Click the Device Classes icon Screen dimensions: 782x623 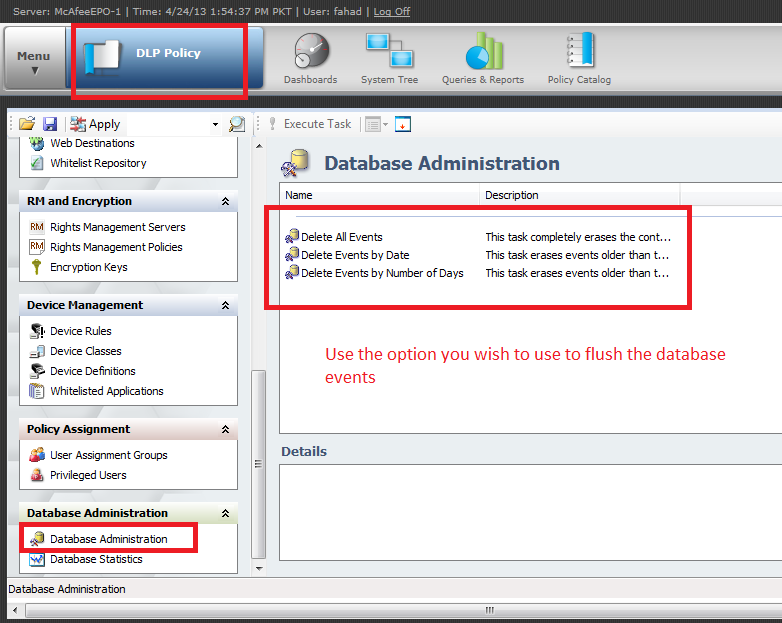pyautogui.click(x=37, y=351)
